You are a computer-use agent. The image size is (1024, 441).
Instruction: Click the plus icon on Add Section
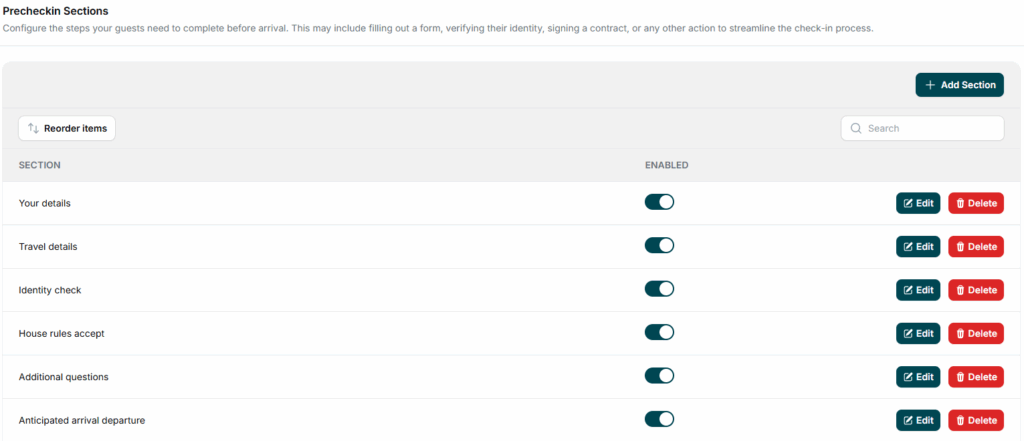coord(930,85)
